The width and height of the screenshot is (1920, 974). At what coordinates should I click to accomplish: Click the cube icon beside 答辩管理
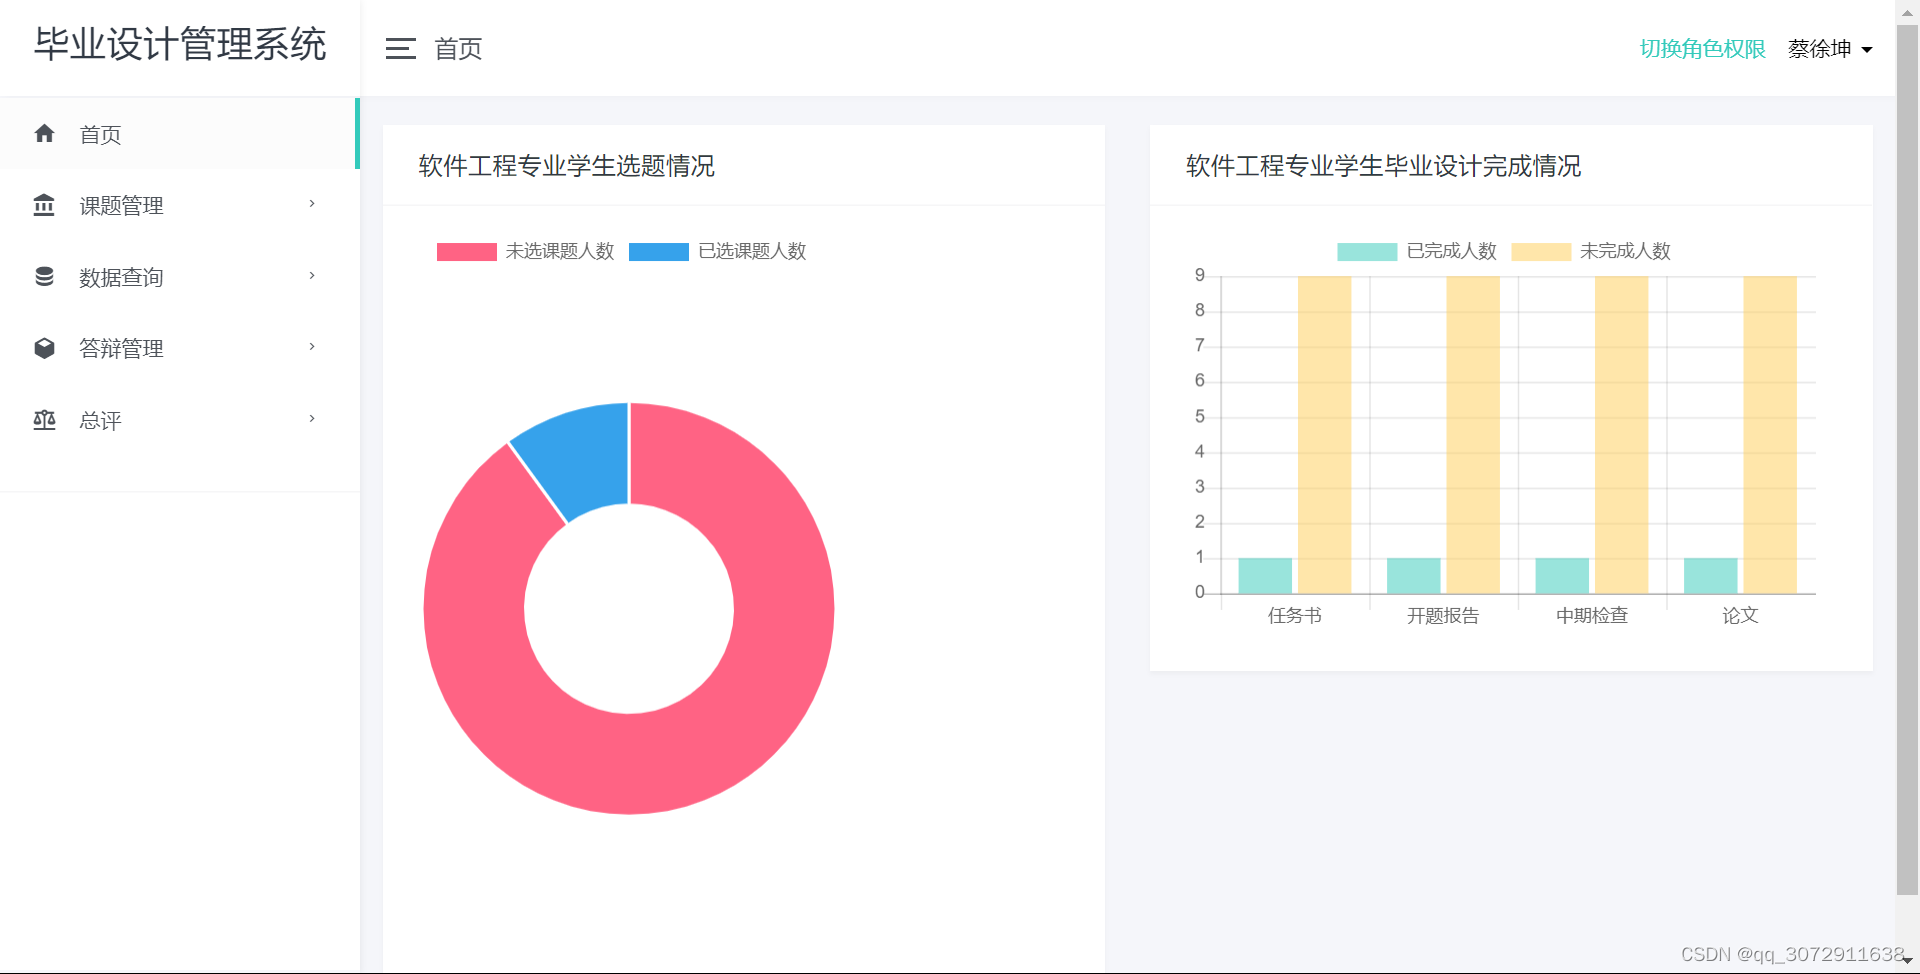click(x=44, y=348)
